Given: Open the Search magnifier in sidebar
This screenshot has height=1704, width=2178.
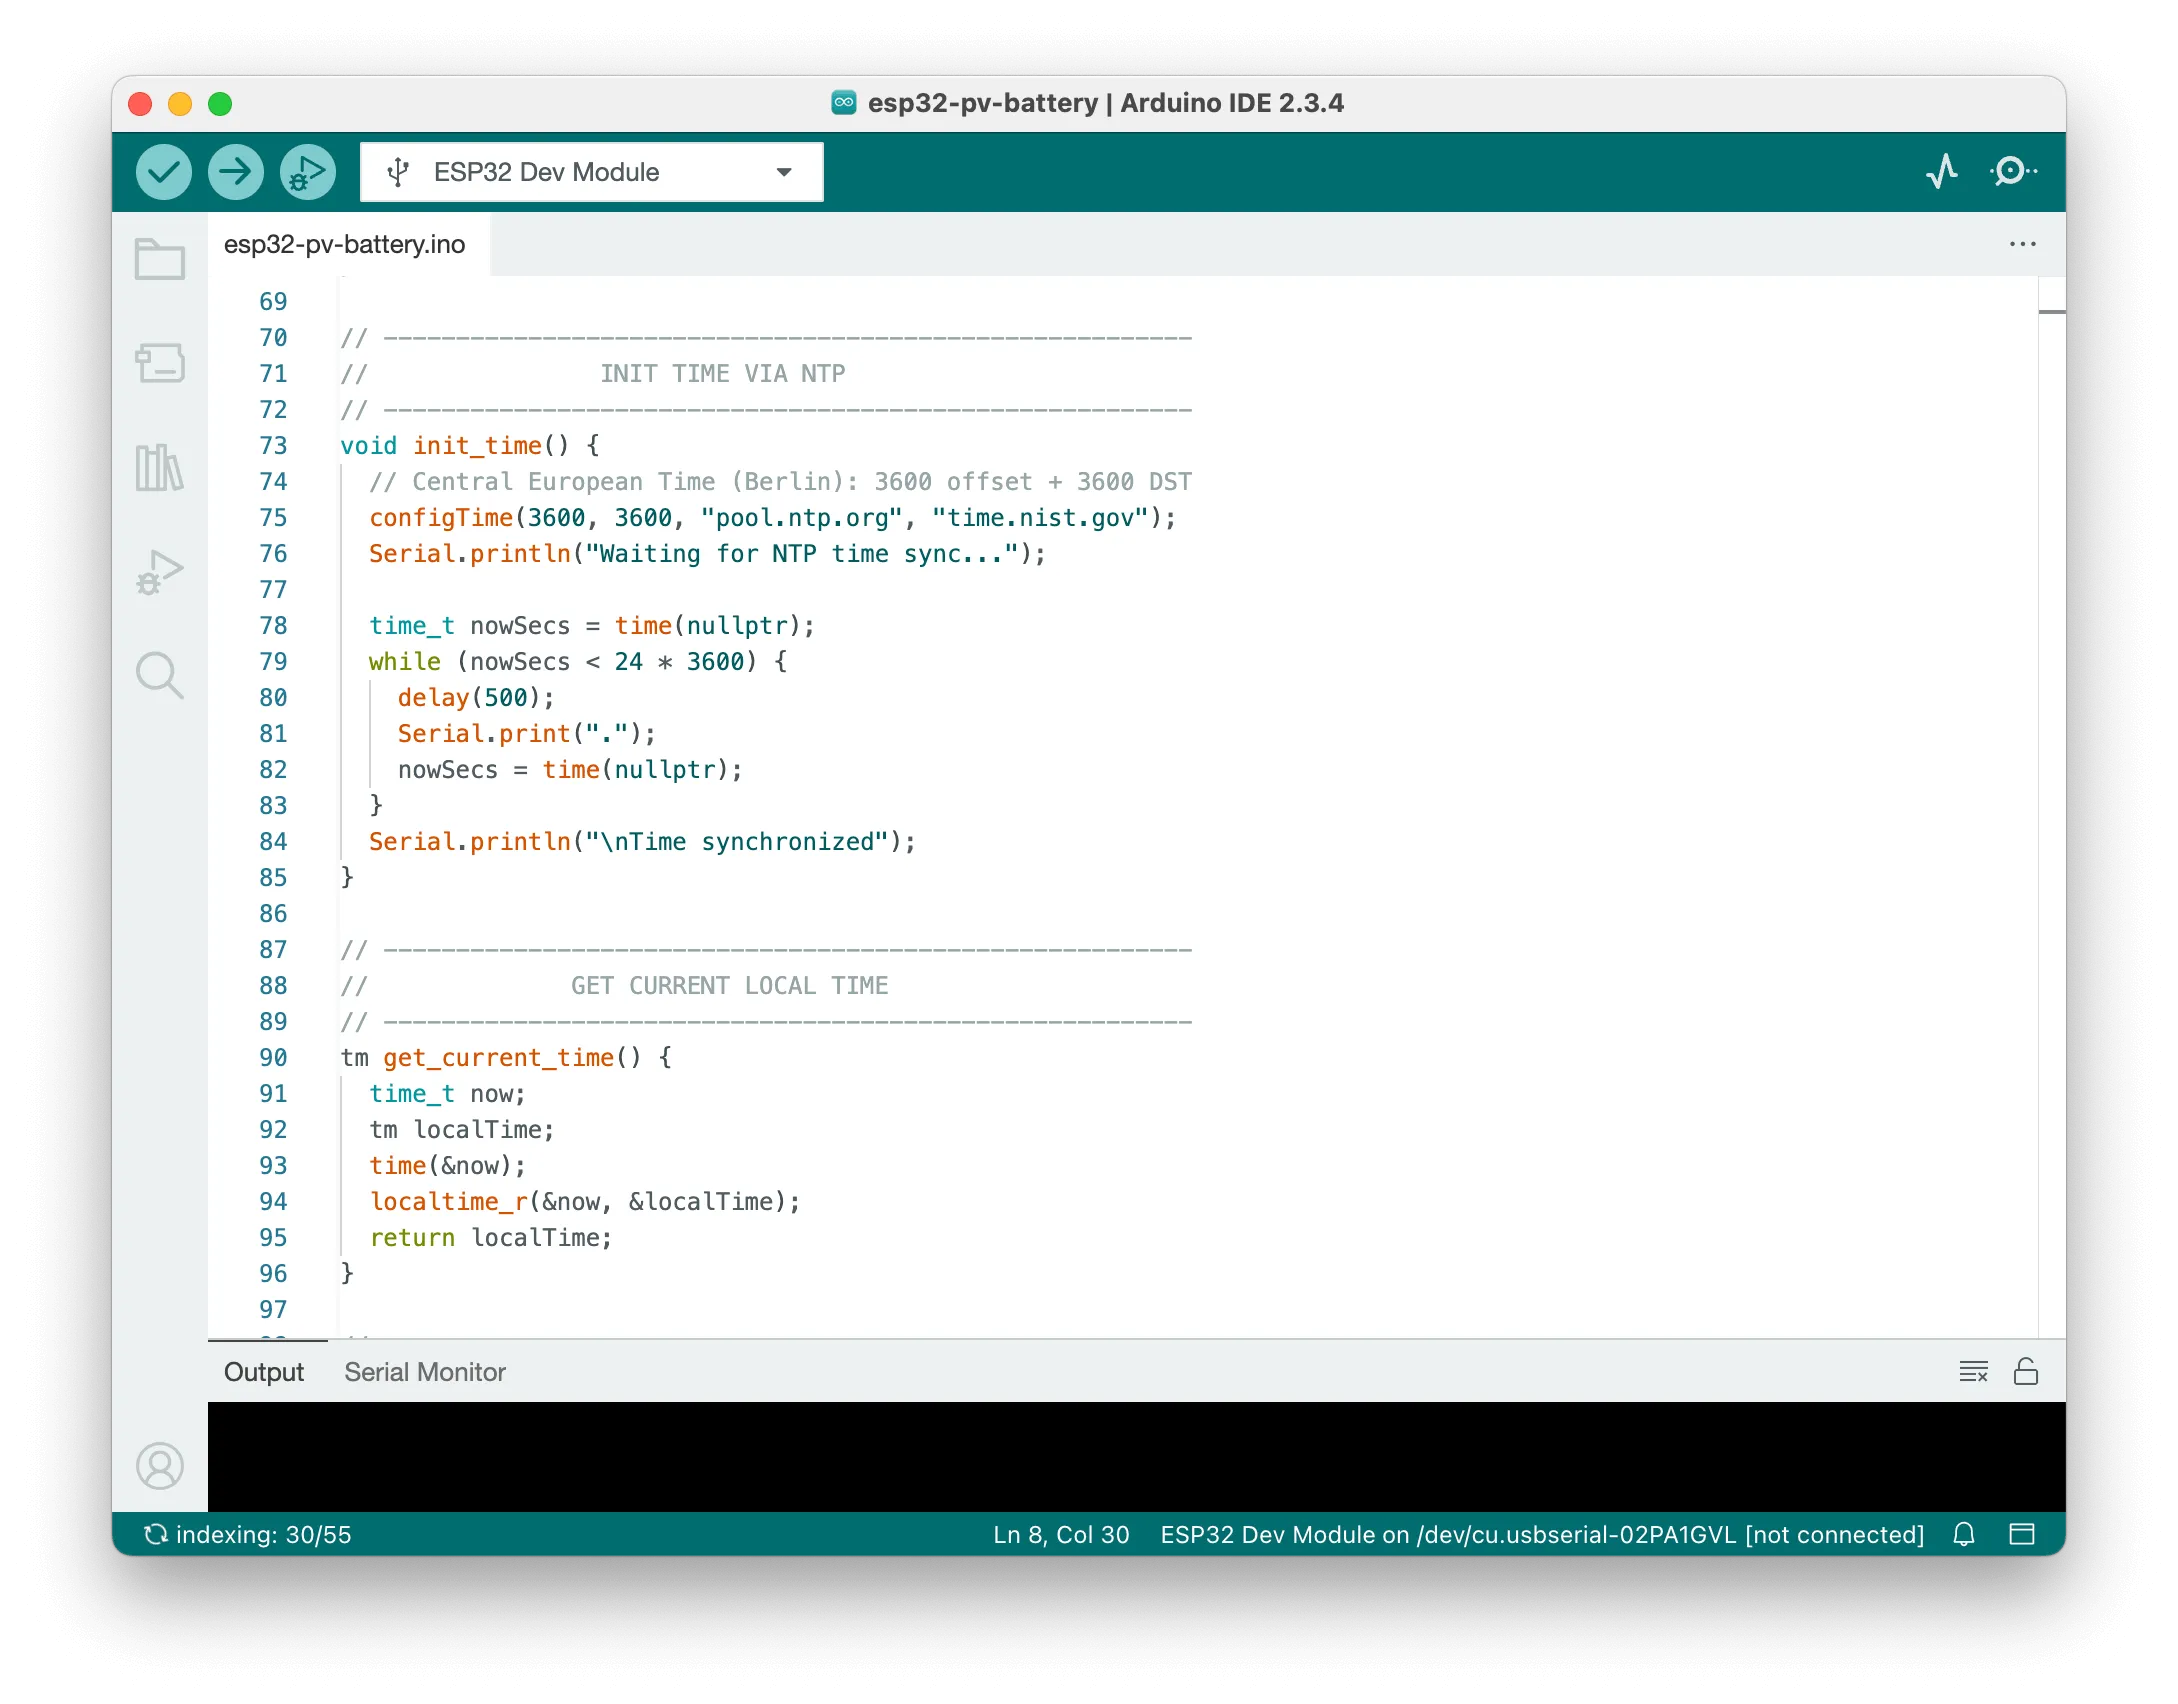Looking at the screenshot, I should pyautogui.click(x=160, y=676).
